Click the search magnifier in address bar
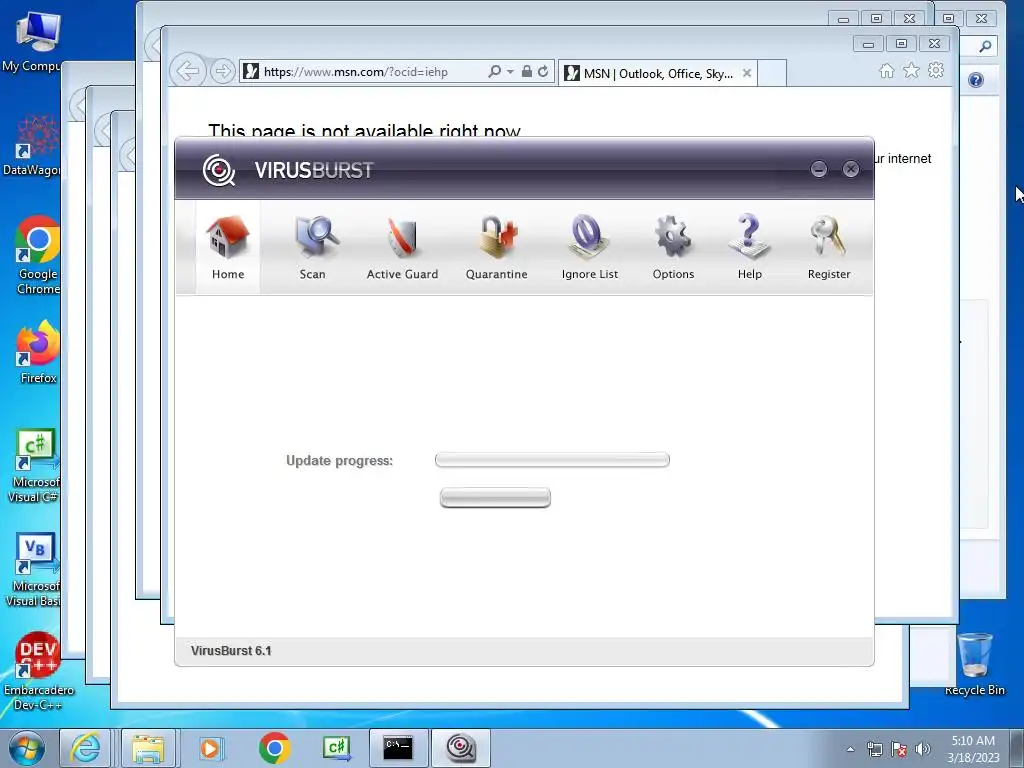This screenshot has width=1024, height=768. [494, 71]
